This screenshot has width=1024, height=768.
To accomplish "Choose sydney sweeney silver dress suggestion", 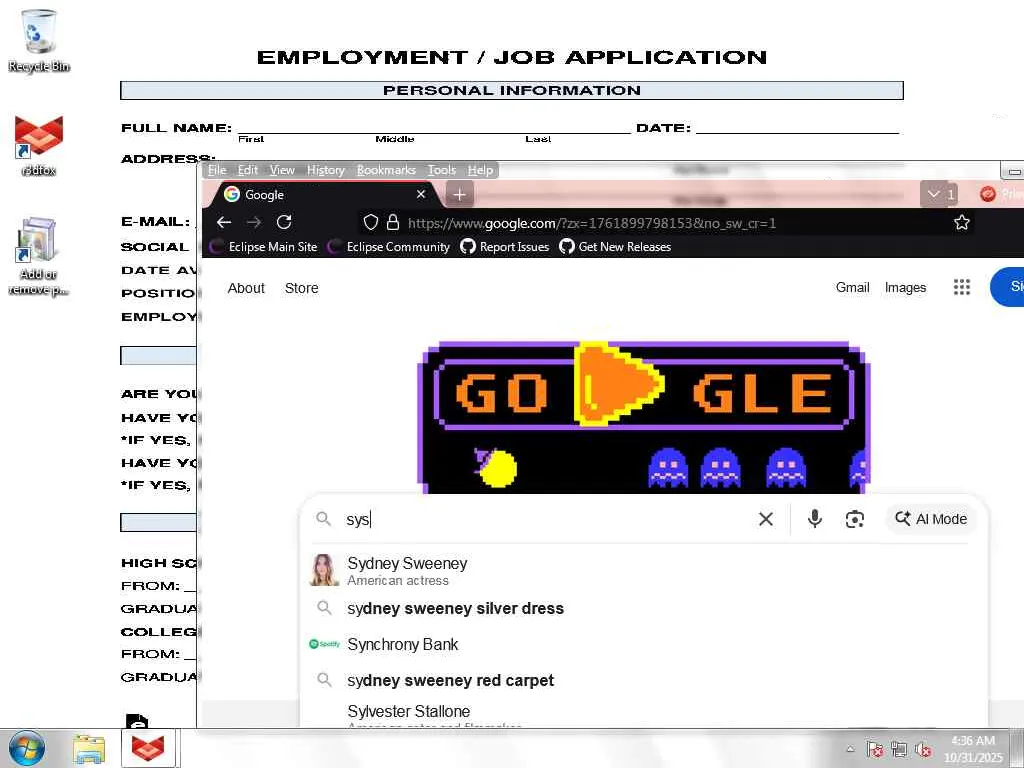I will (643, 608).
